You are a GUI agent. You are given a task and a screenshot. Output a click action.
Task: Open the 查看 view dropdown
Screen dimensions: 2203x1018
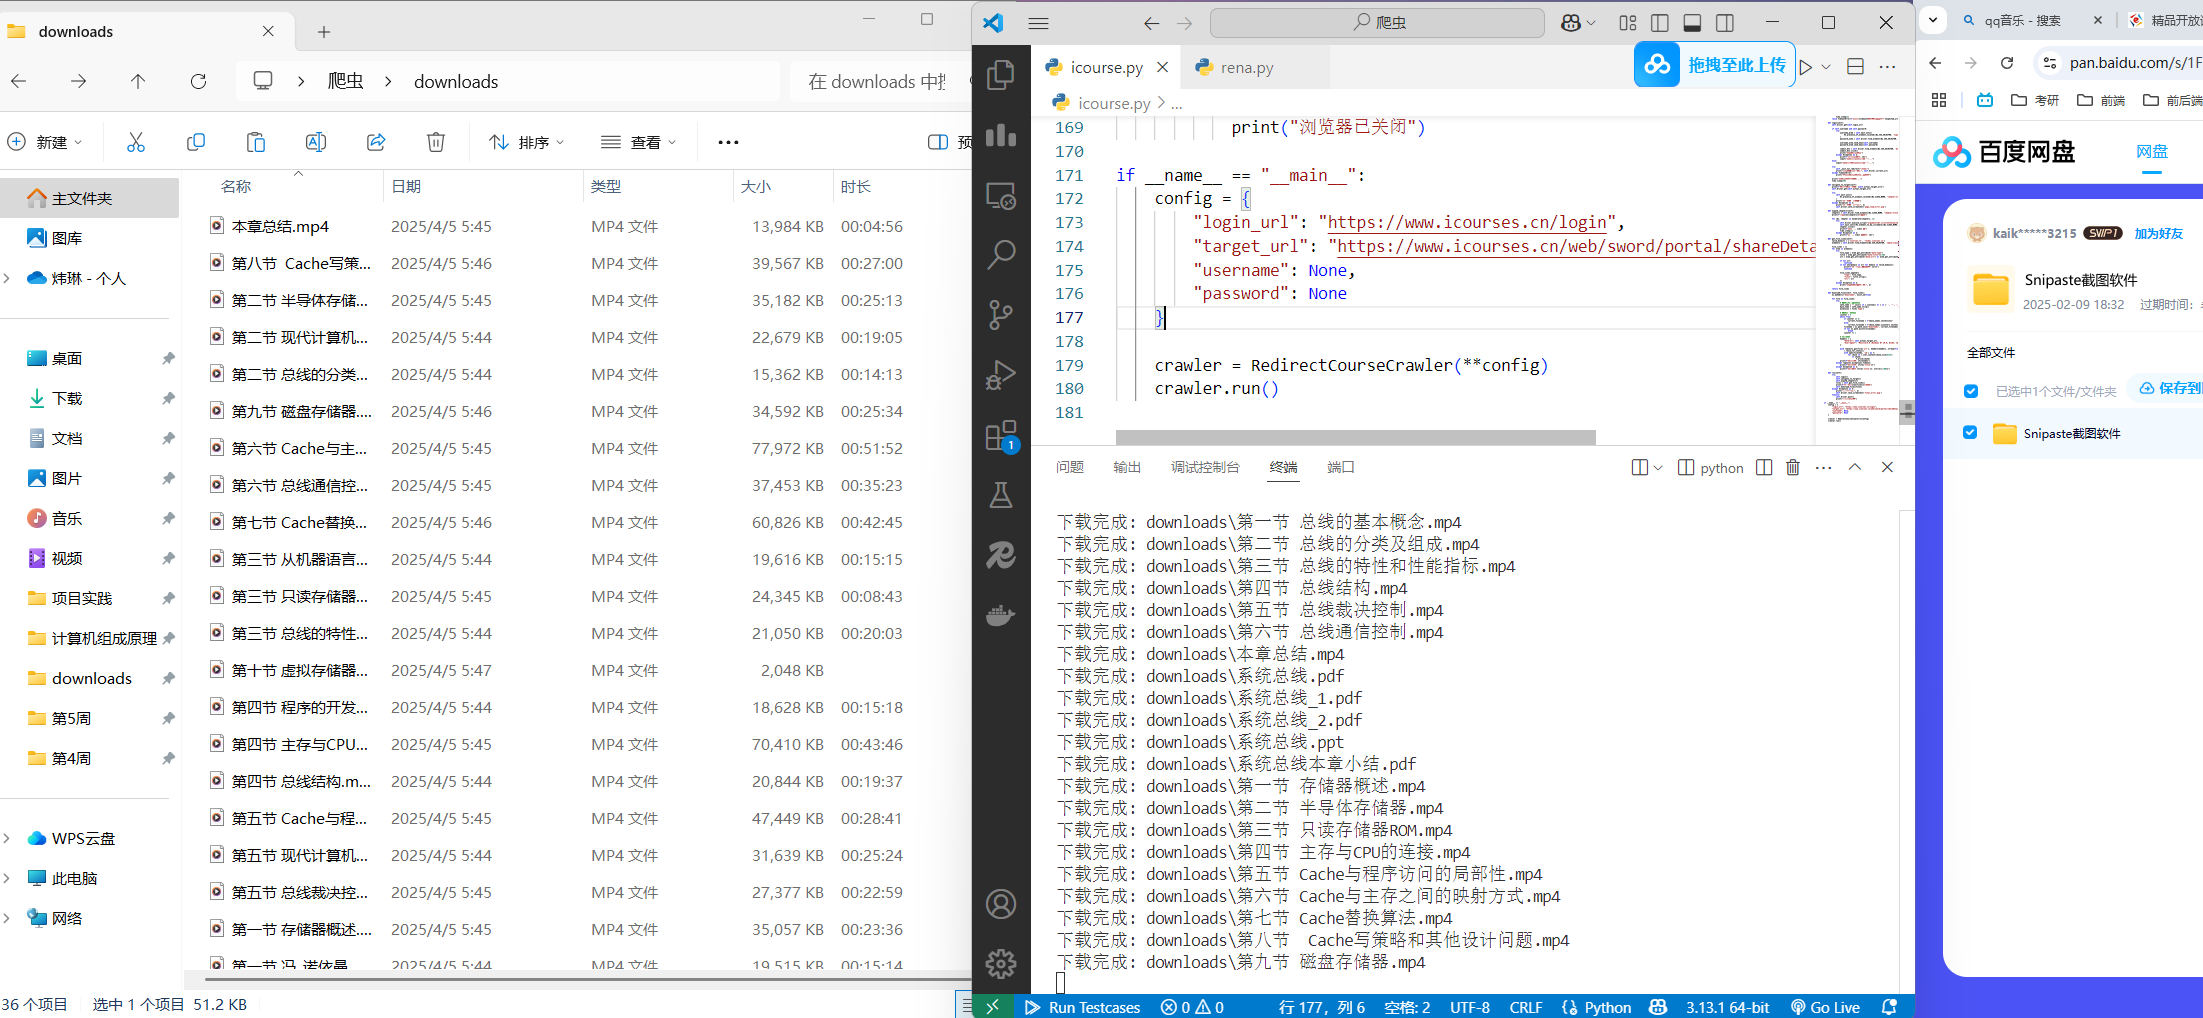[638, 142]
